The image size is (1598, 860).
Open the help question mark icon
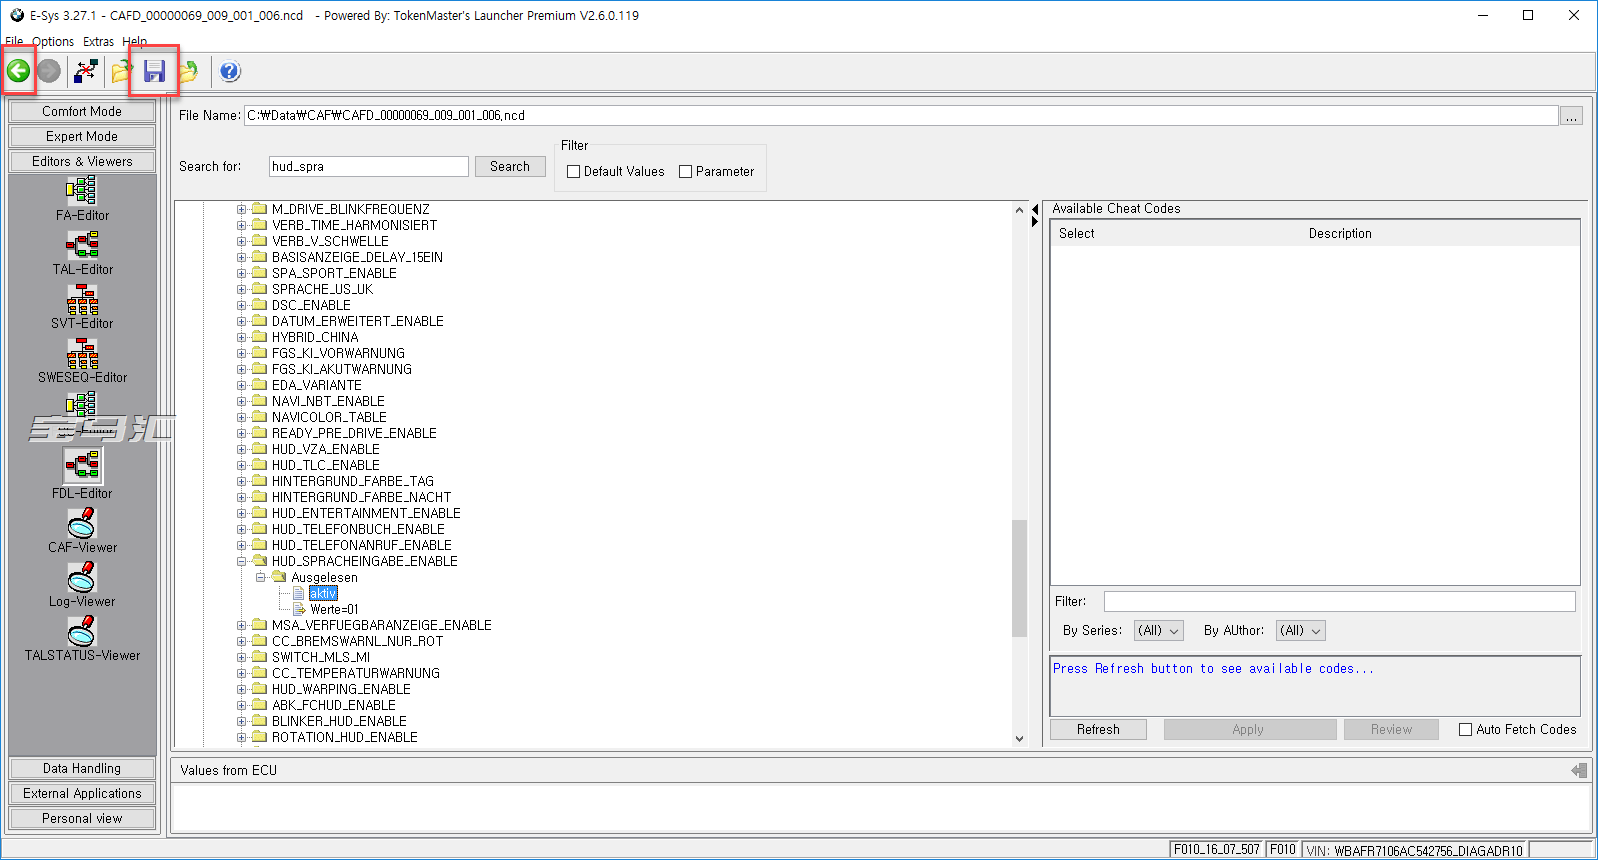230,71
